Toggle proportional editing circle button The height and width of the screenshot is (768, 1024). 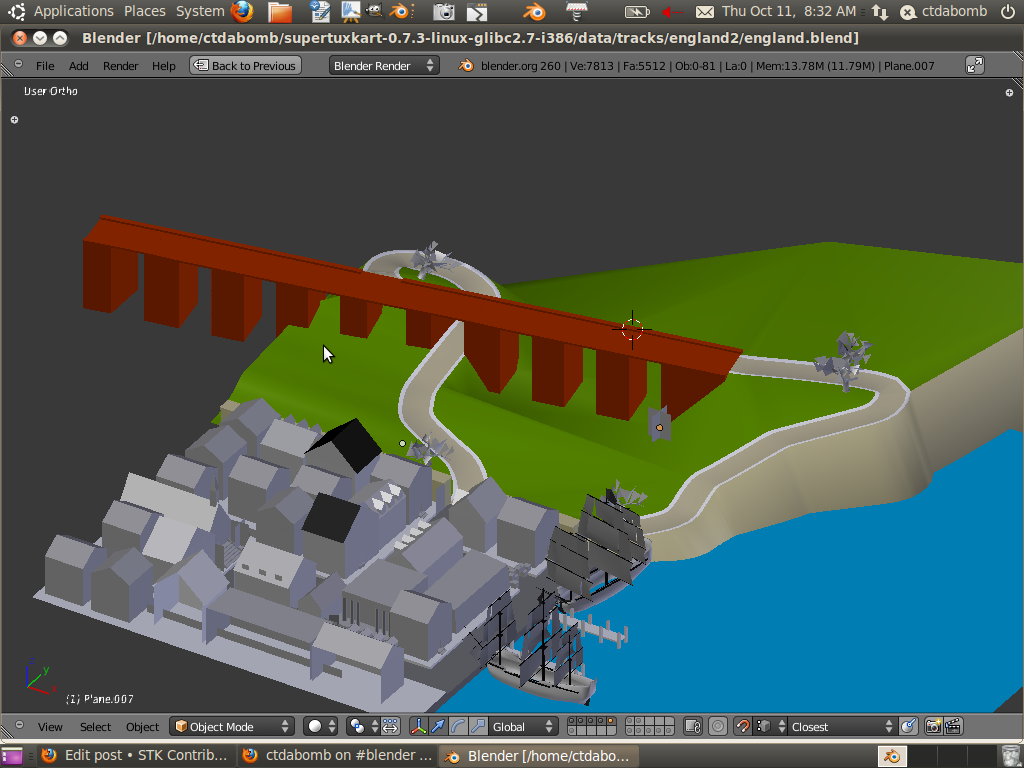[x=718, y=727]
